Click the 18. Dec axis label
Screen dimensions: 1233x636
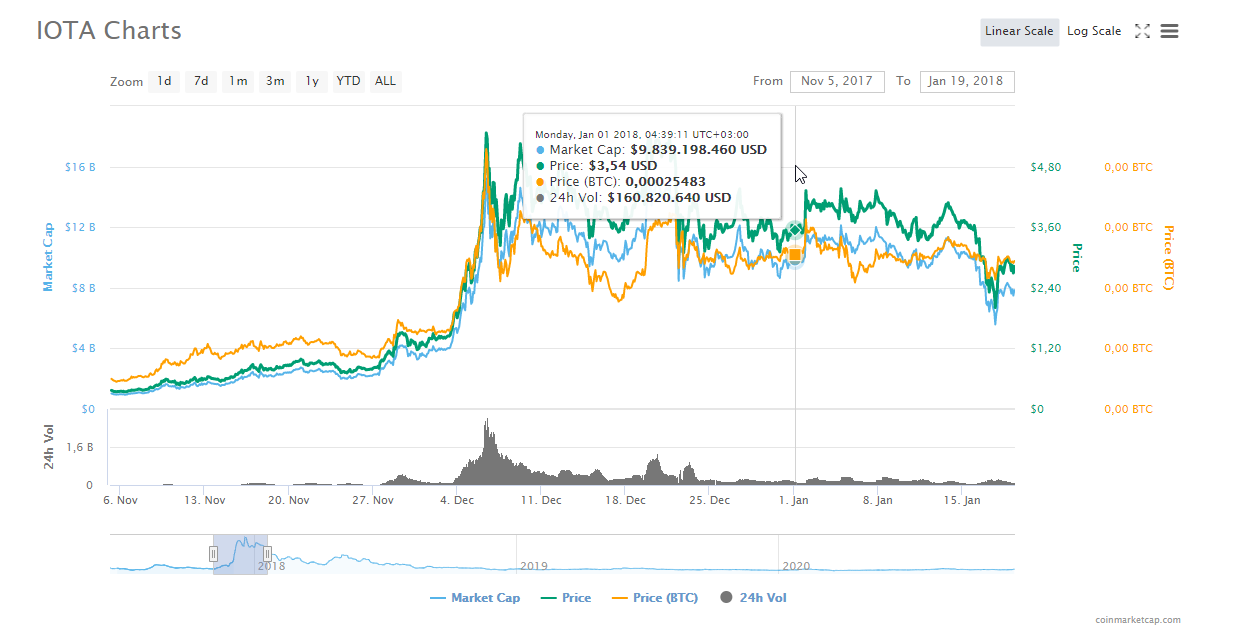(x=627, y=500)
